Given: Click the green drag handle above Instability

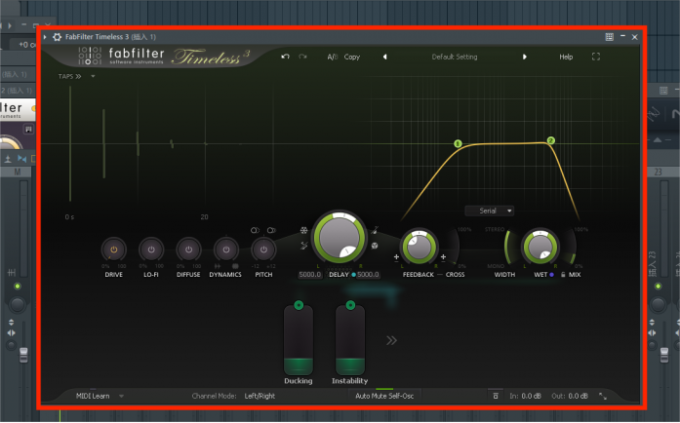Looking at the screenshot, I should (350, 305).
